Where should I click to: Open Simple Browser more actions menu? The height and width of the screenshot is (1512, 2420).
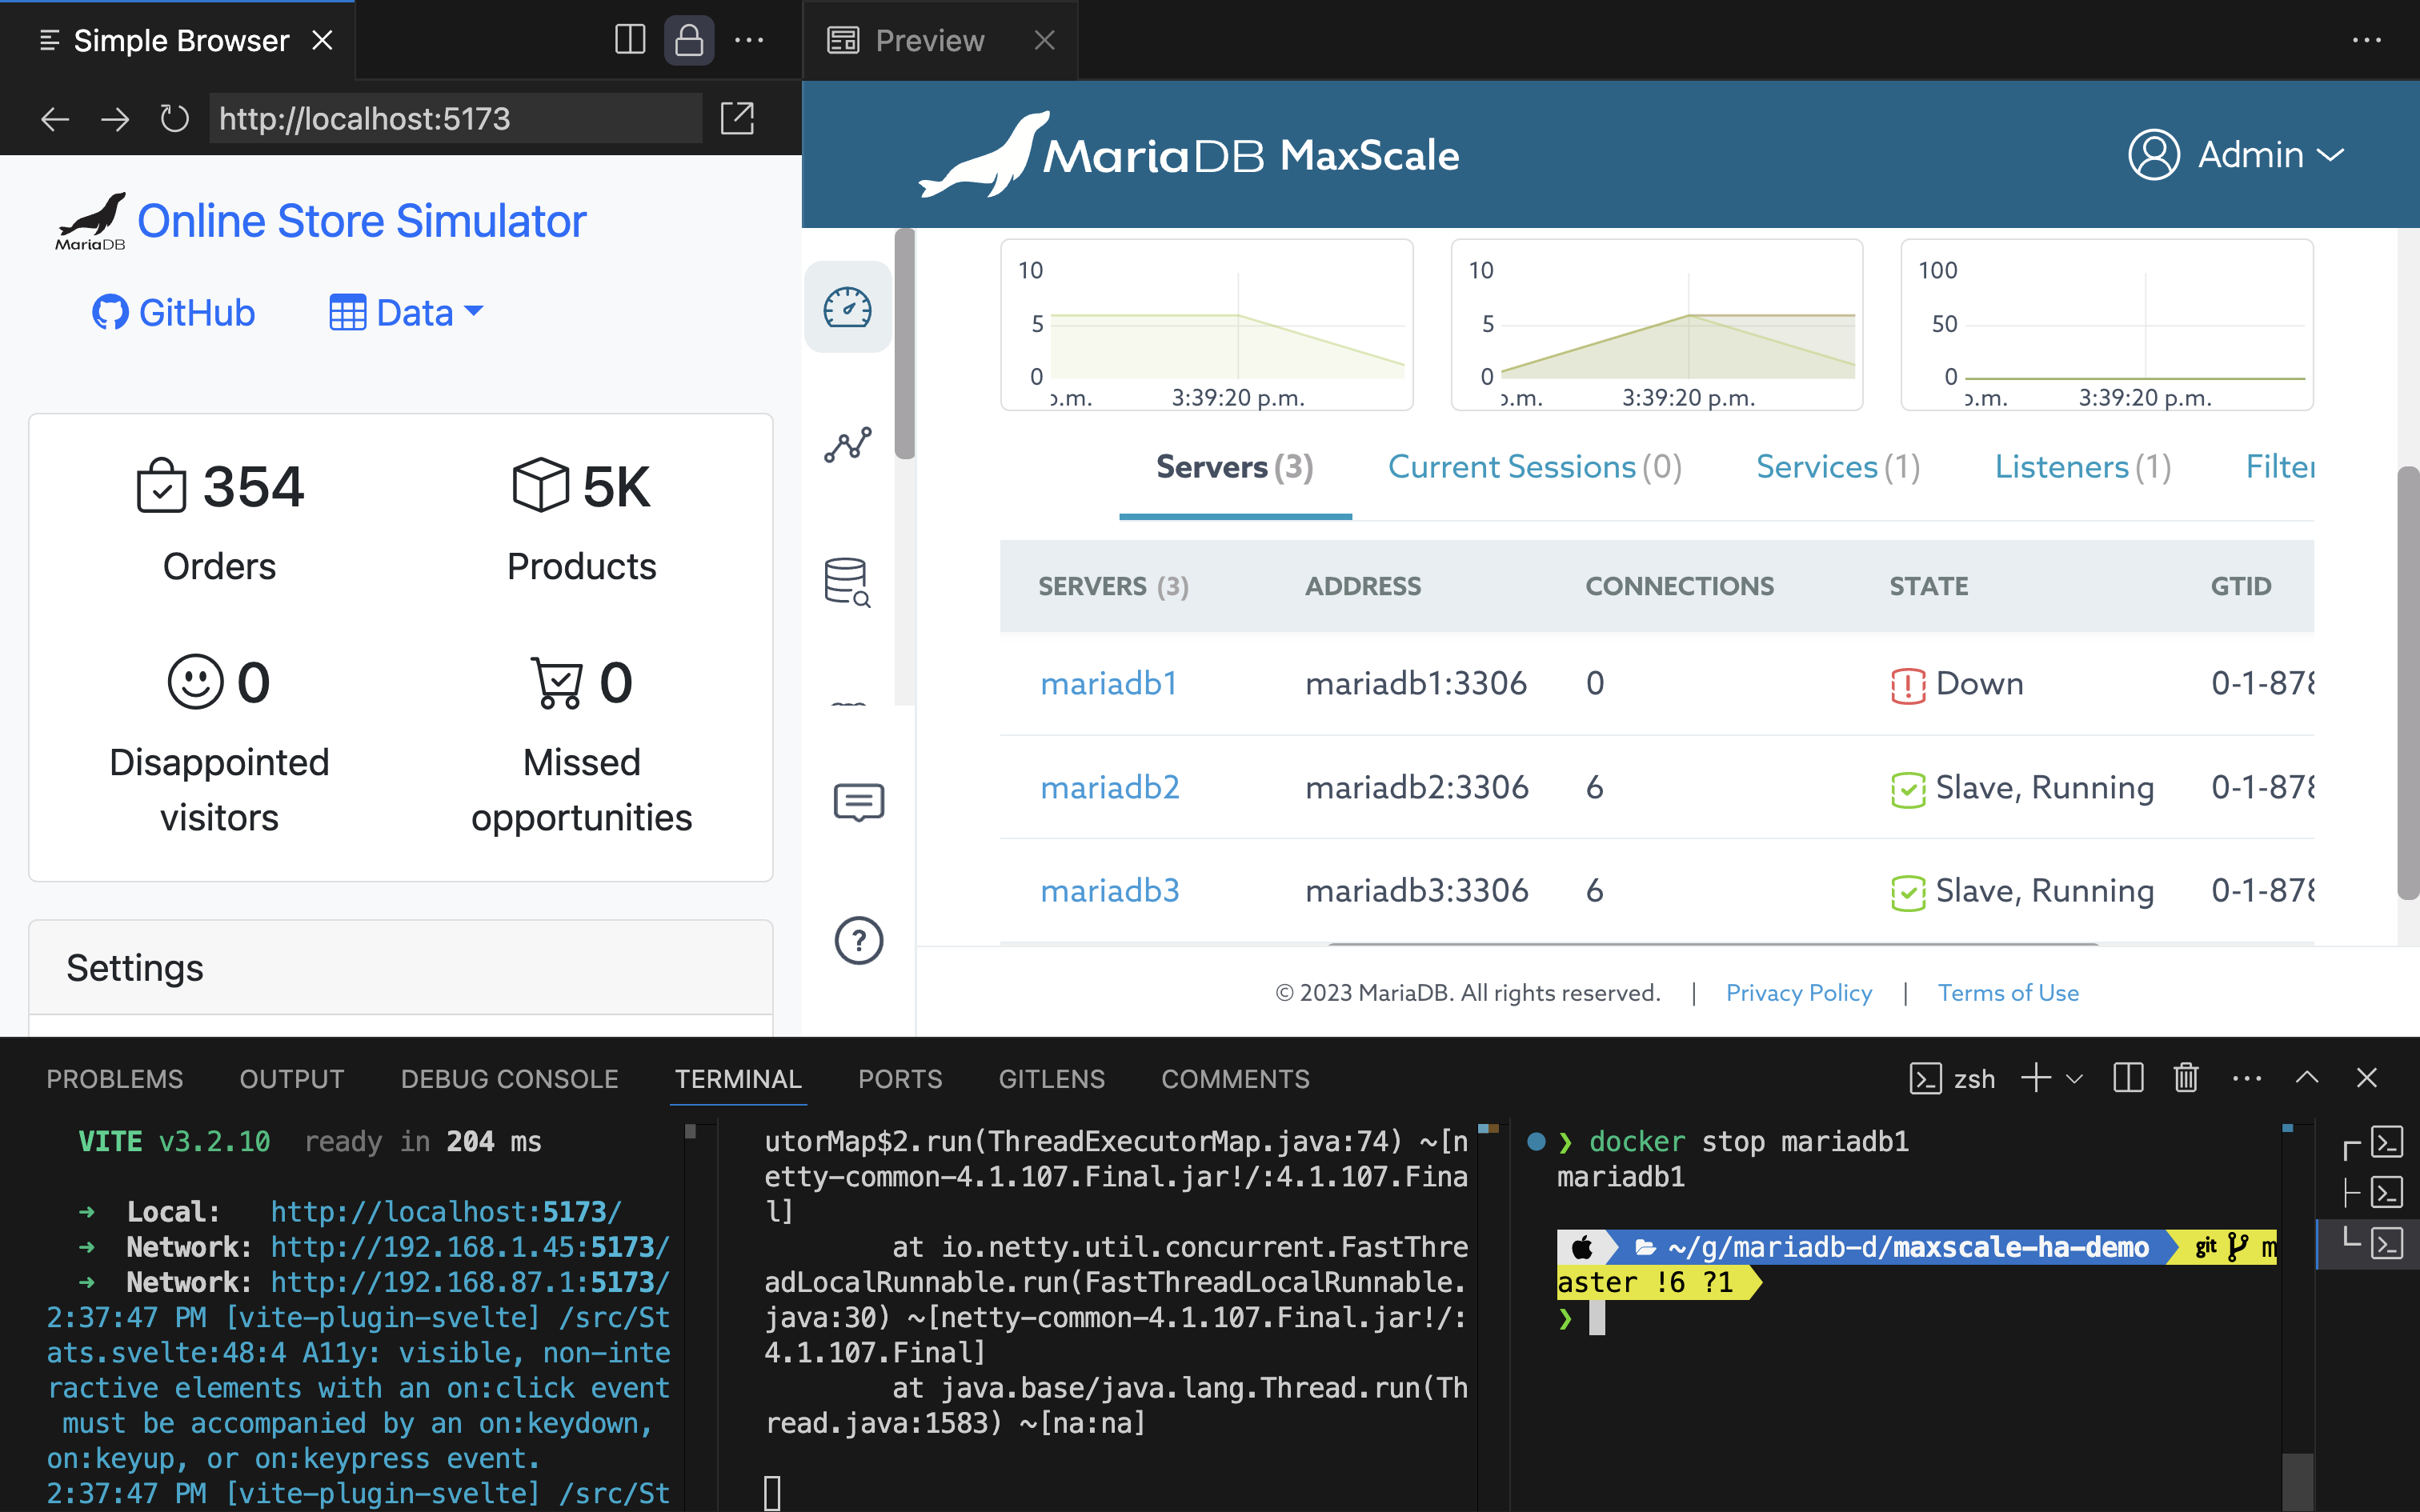coord(749,40)
